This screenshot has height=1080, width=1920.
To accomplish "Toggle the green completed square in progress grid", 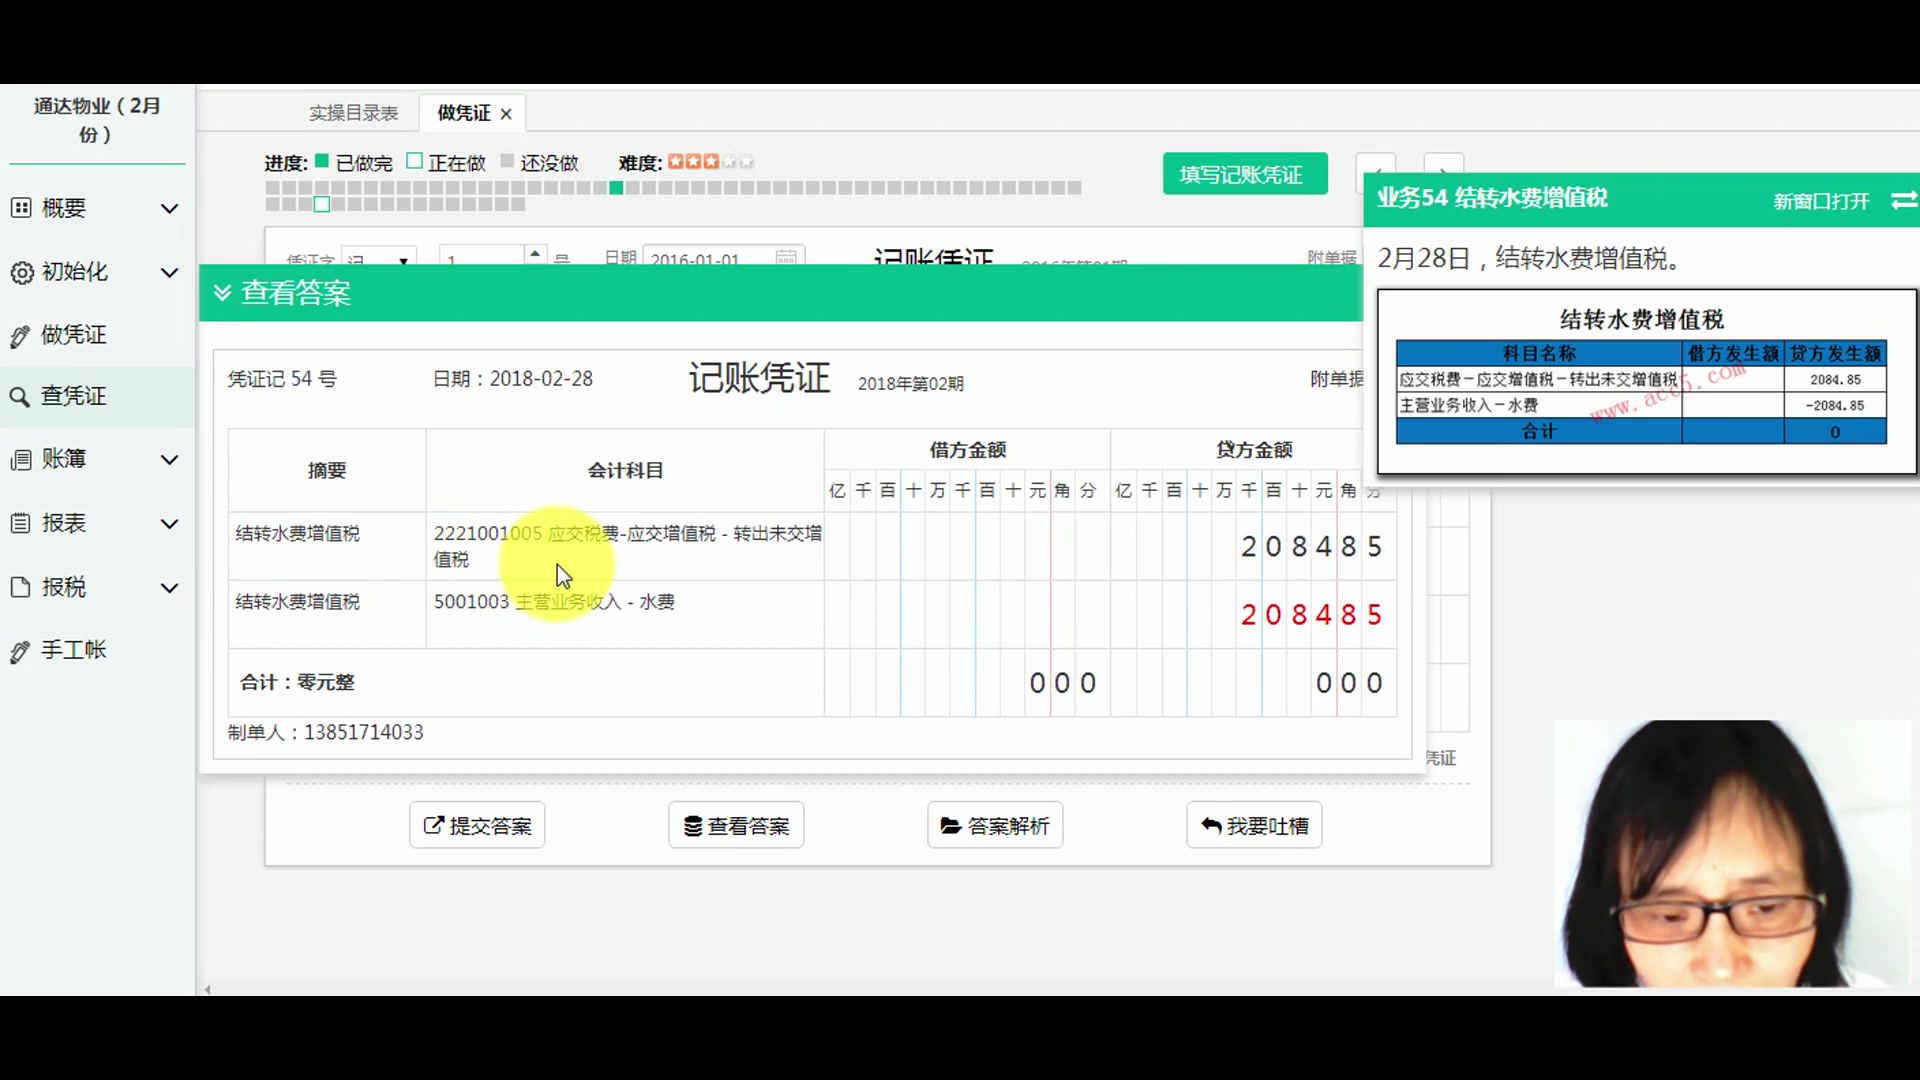I will tap(615, 188).
